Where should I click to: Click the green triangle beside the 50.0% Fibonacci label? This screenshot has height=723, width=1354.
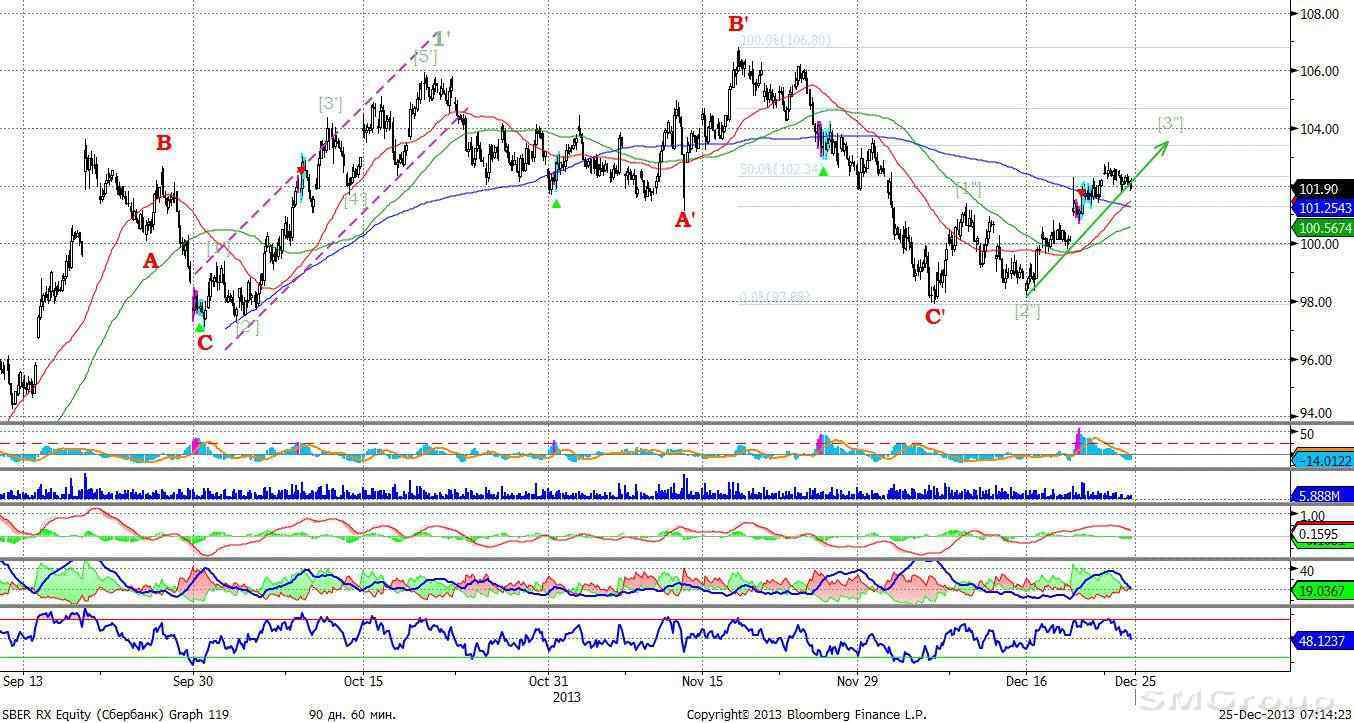[x=823, y=172]
